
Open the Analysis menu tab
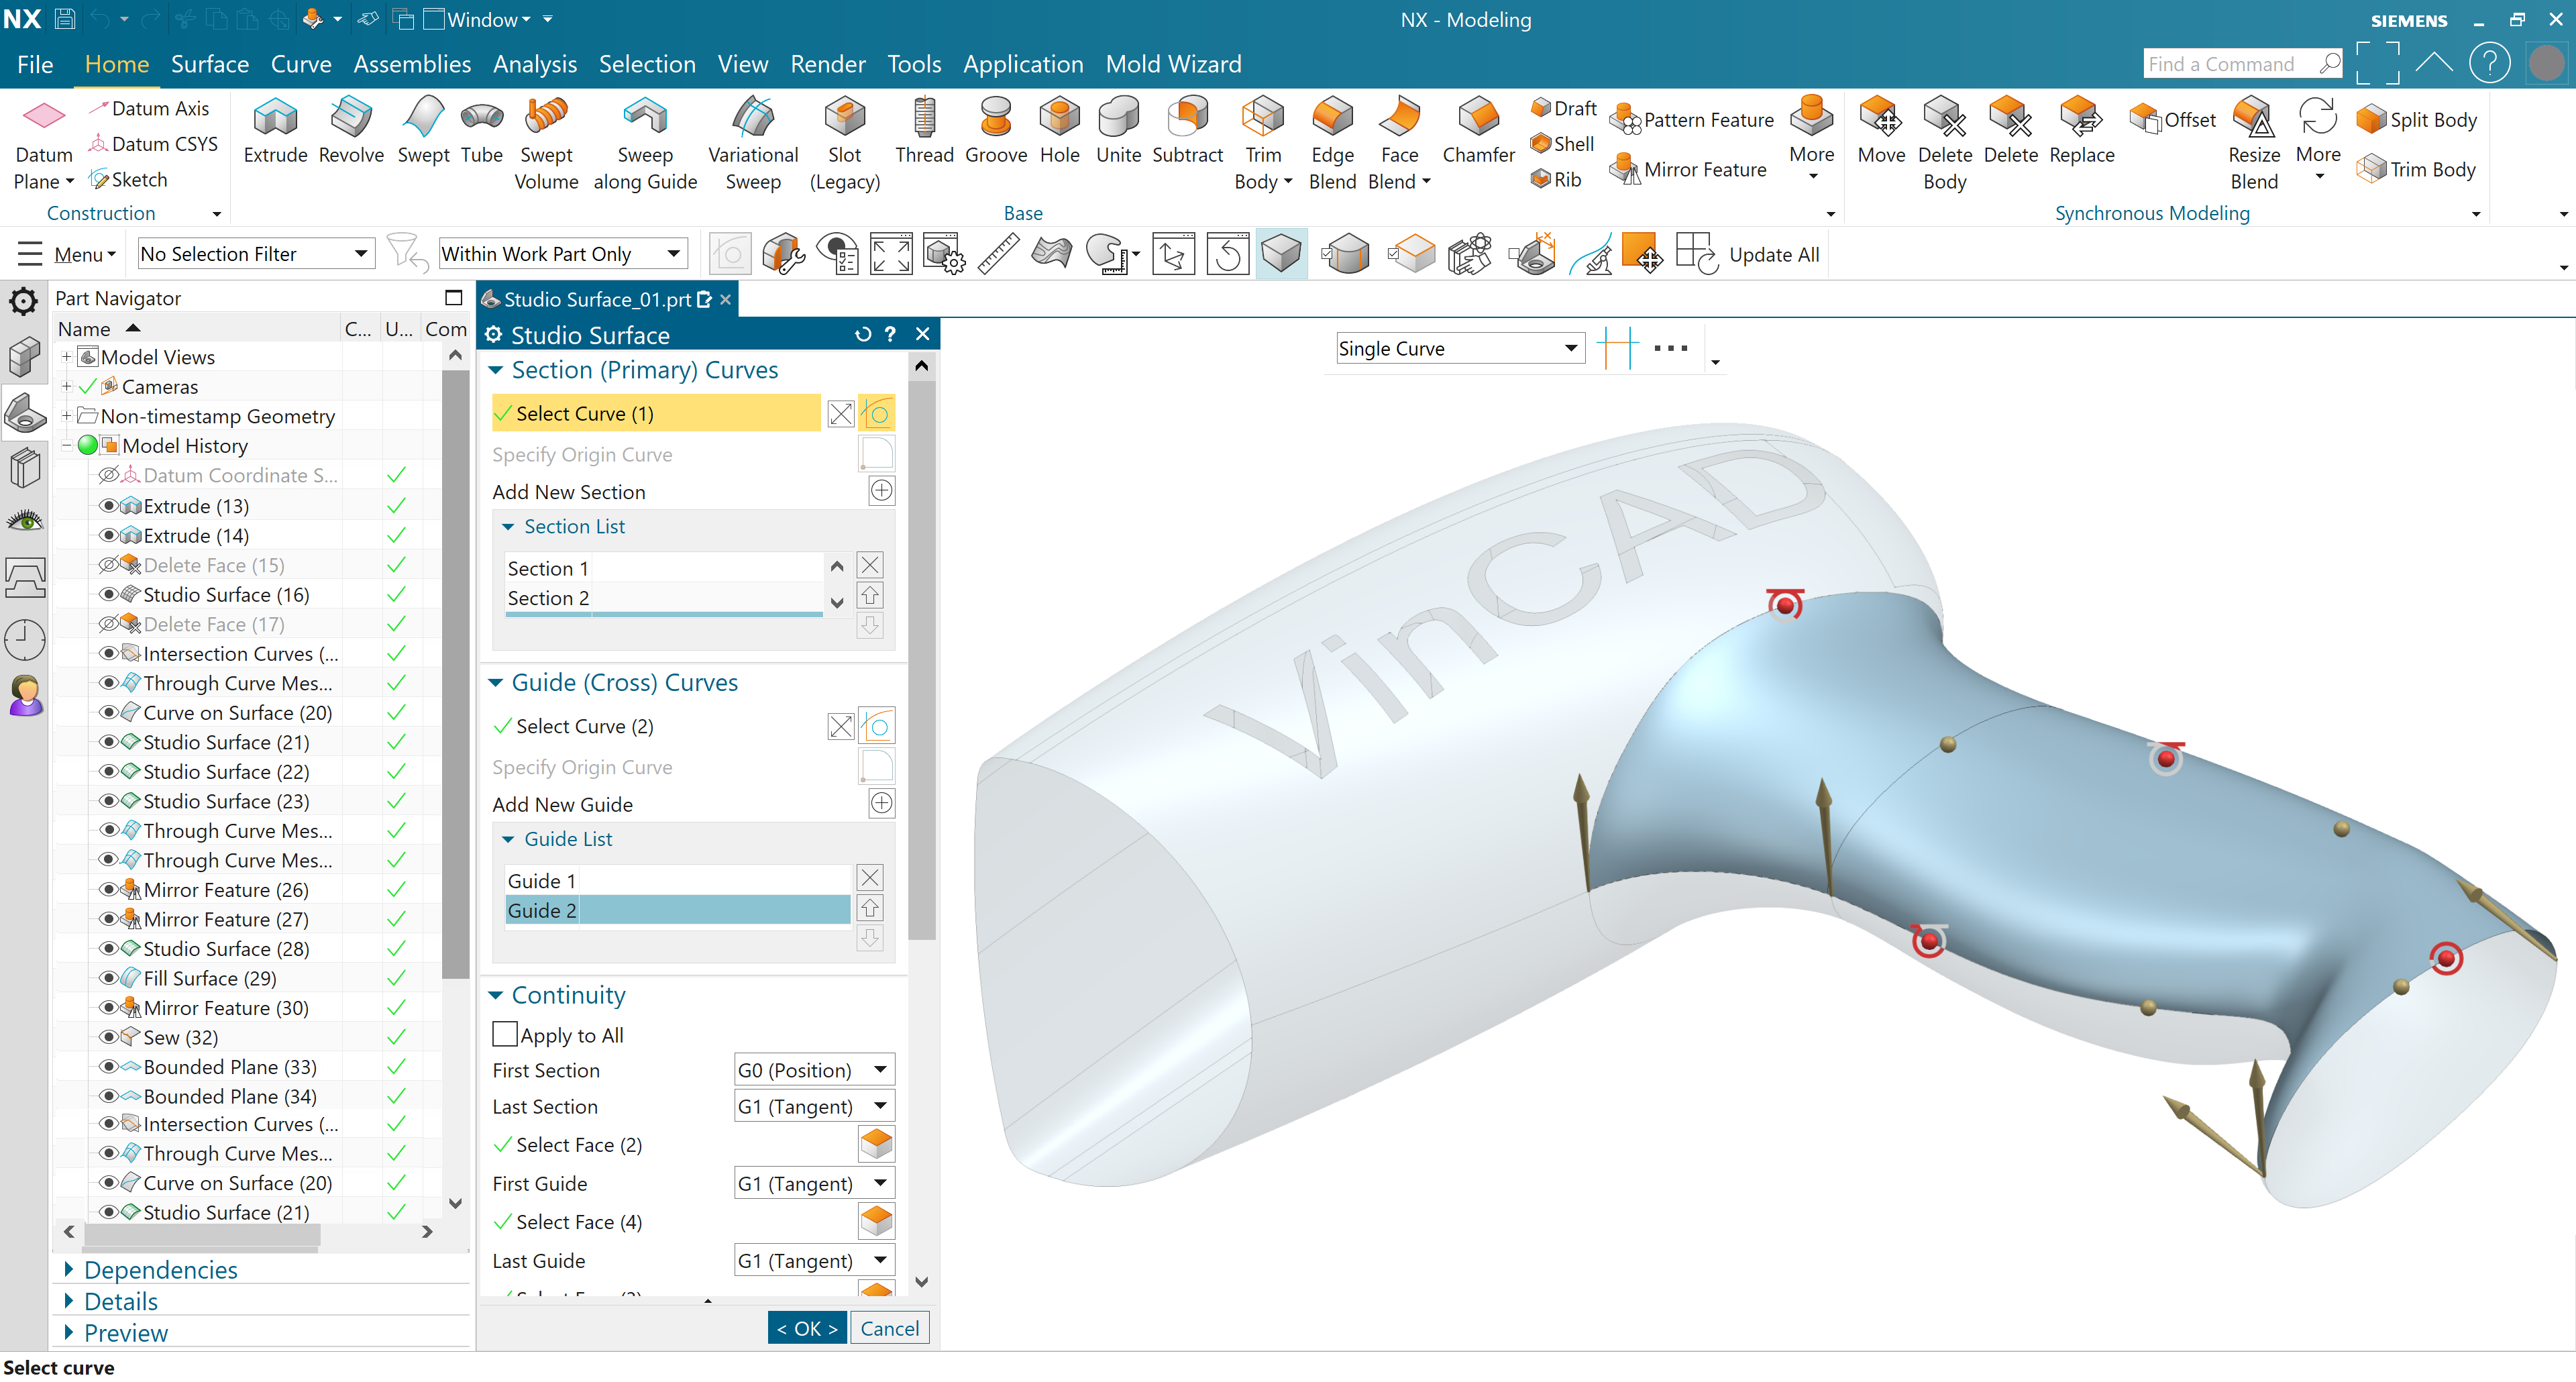tap(534, 64)
